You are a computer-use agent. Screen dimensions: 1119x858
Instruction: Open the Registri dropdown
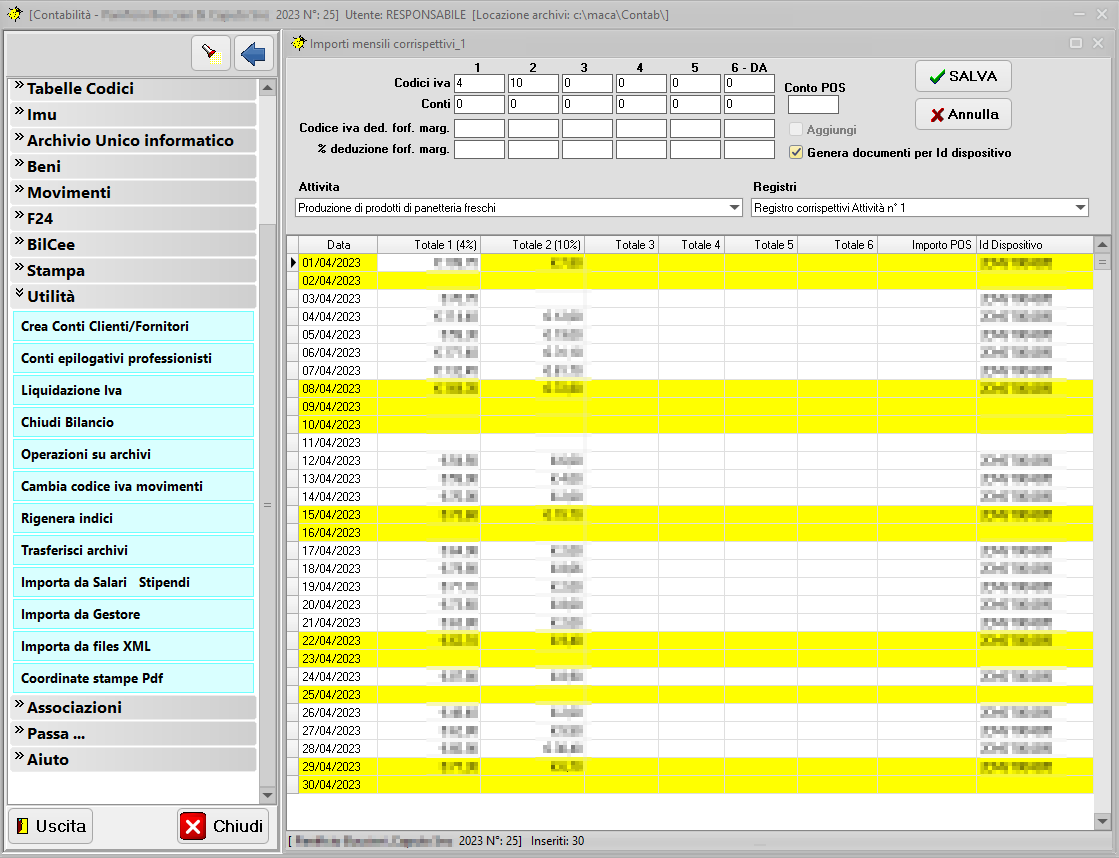(x=1080, y=208)
